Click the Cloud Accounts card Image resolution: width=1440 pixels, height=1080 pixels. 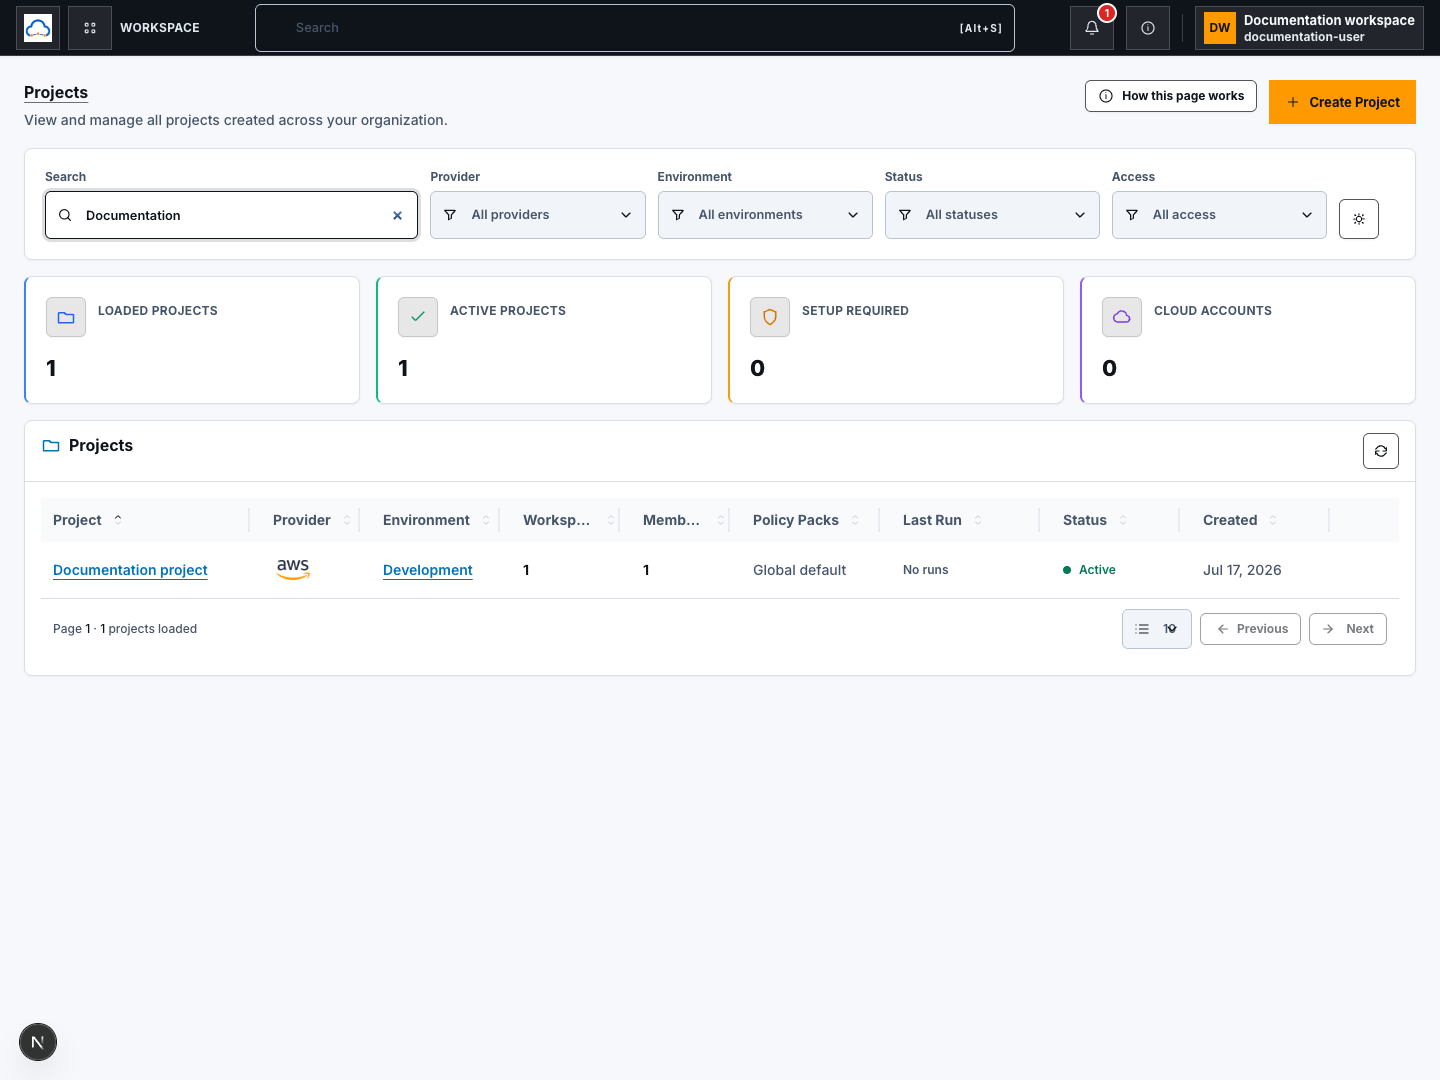coord(1248,340)
